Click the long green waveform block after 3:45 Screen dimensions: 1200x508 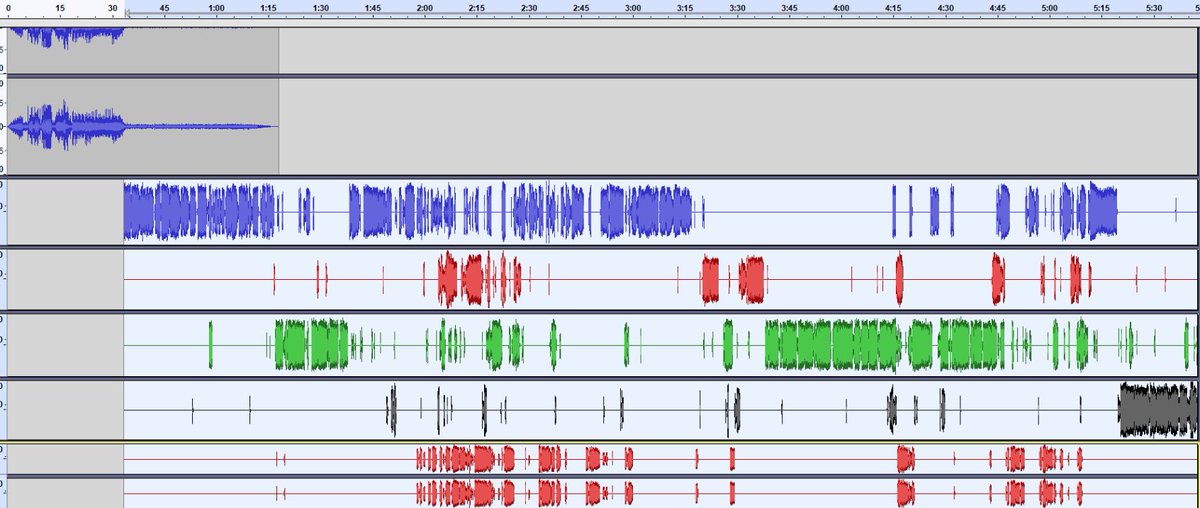[x=832, y=345]
